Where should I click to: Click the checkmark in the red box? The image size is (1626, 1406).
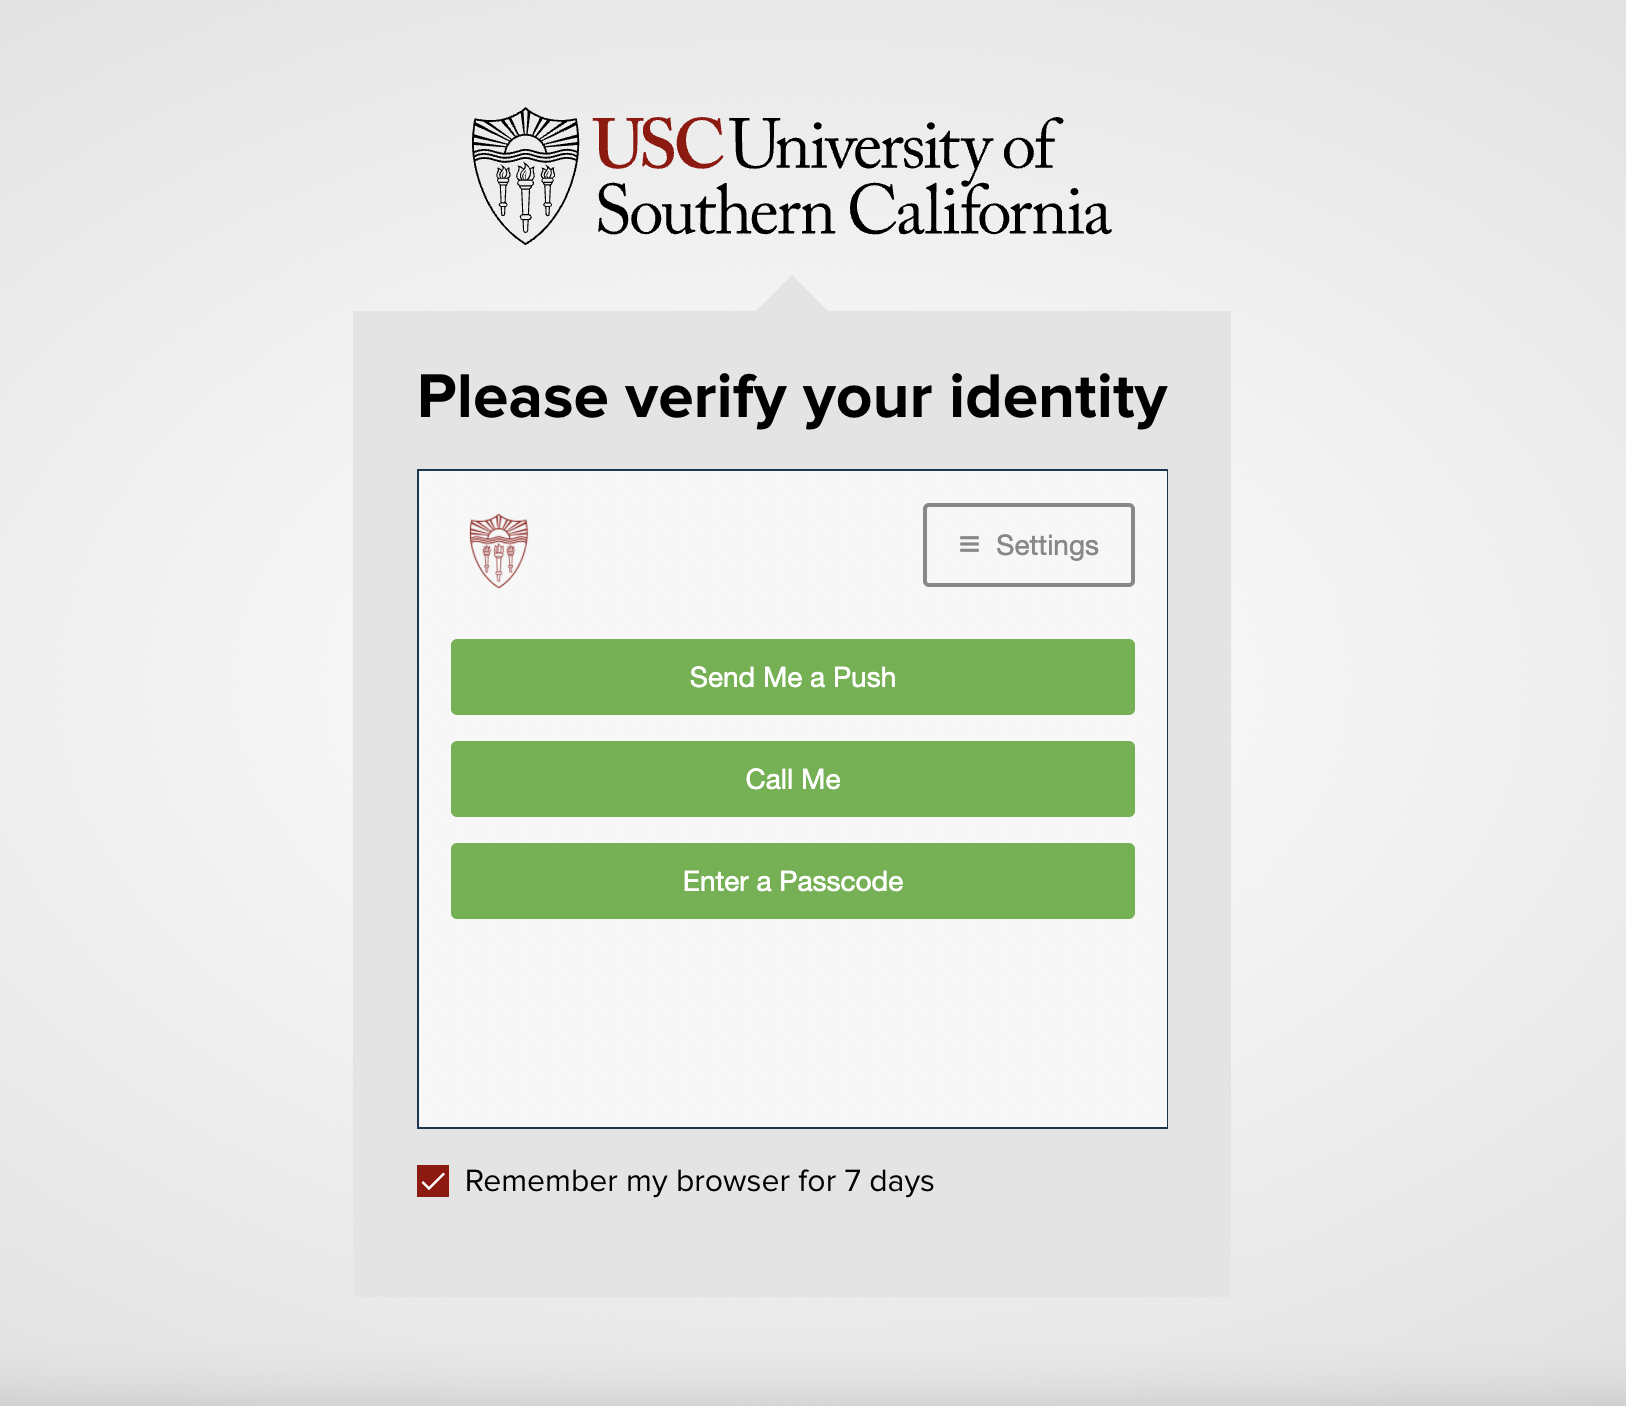pos(433,1181)
